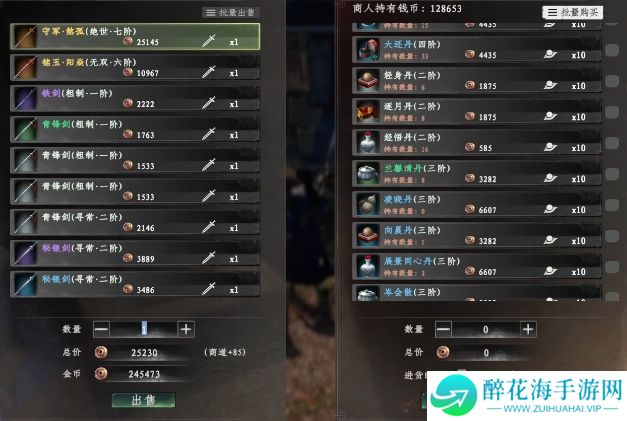The image size is (627, 421).
Task: Select the 秘银剑 row priced 3889
Action: click(135, 253)
